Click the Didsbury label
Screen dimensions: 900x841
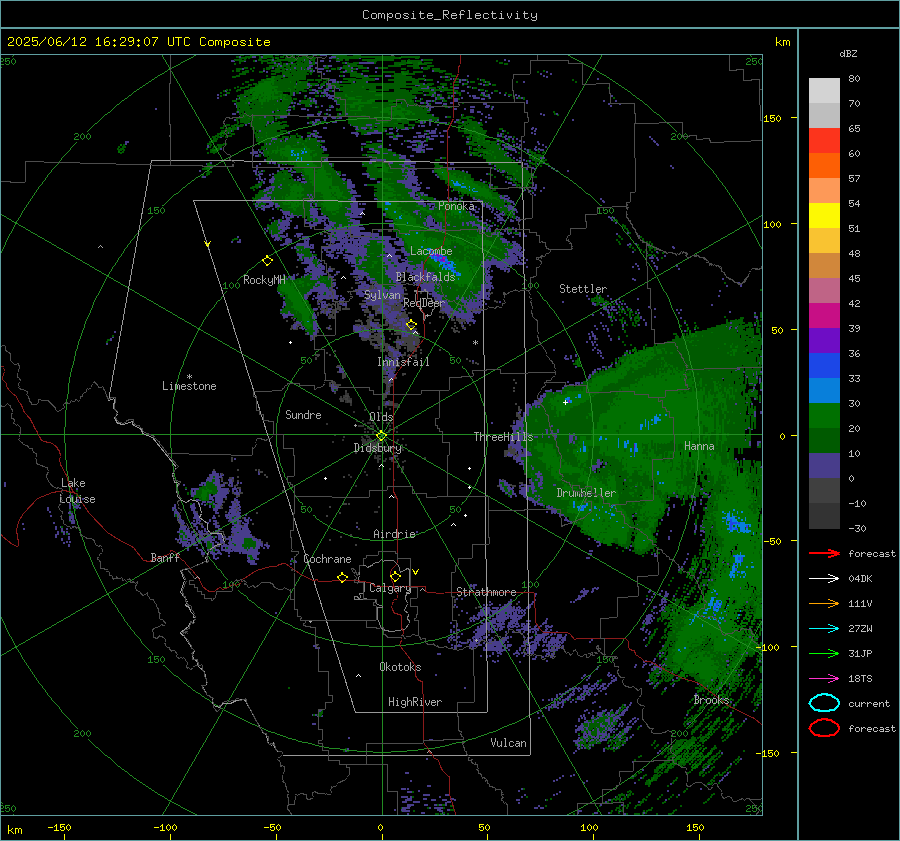tap(377, 448)
